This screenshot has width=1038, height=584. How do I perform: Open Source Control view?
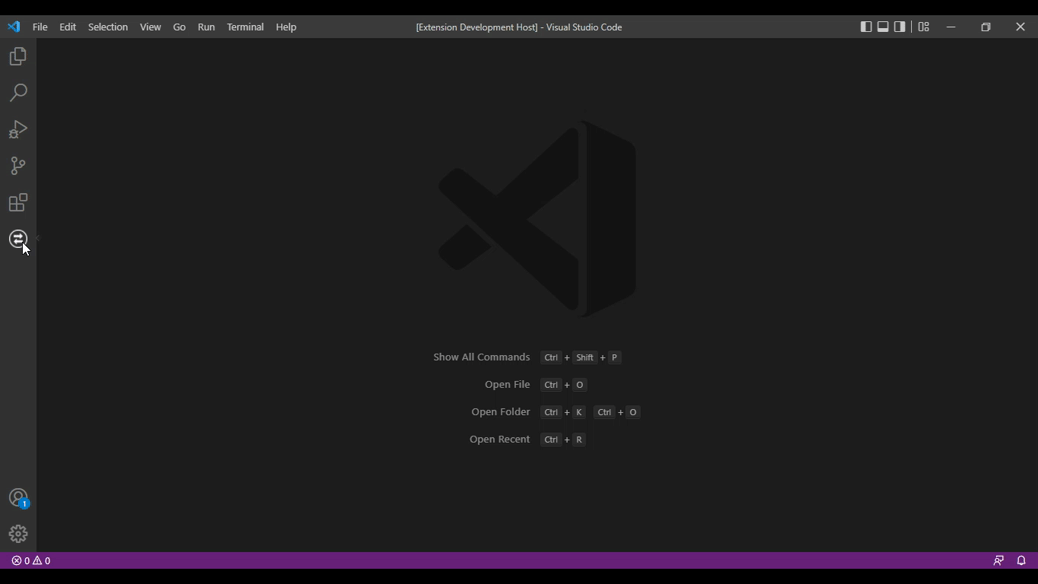point(18,166)
